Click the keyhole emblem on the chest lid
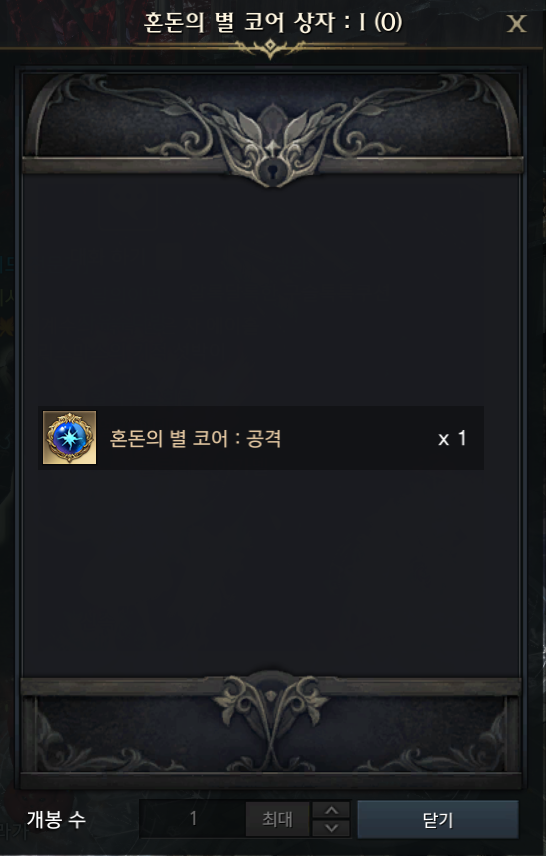Viewport: 546px width, 856px height. click(271, 171)
